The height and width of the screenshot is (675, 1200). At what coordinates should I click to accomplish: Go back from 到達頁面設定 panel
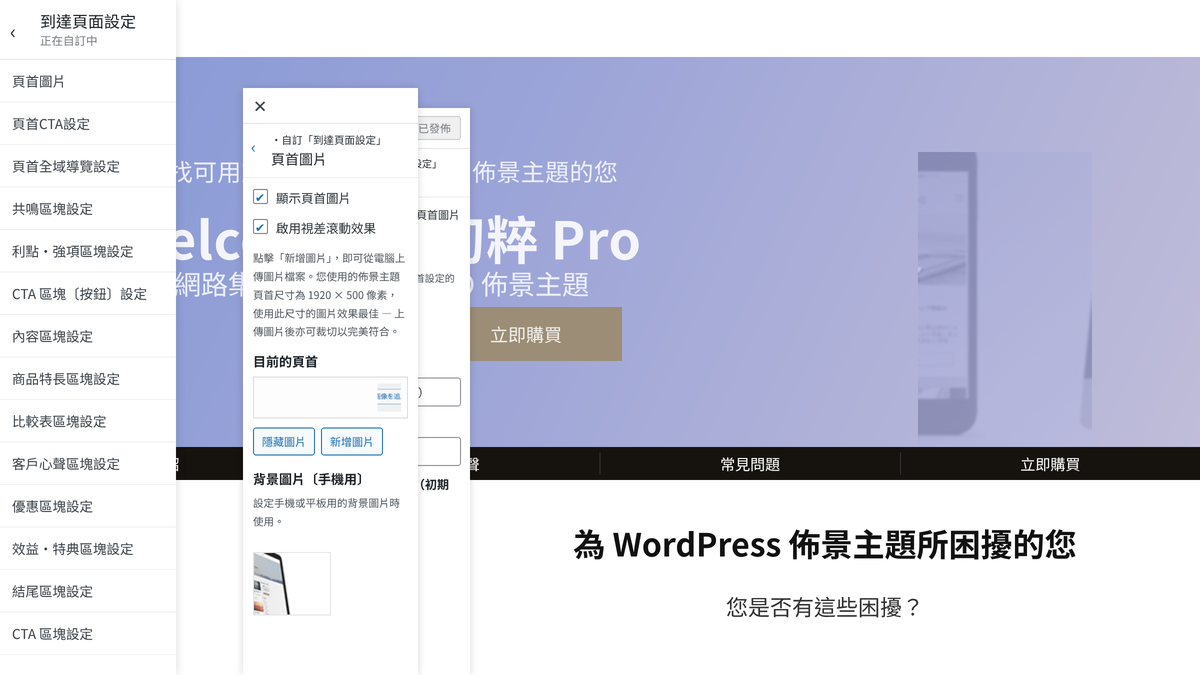[13, 33]
